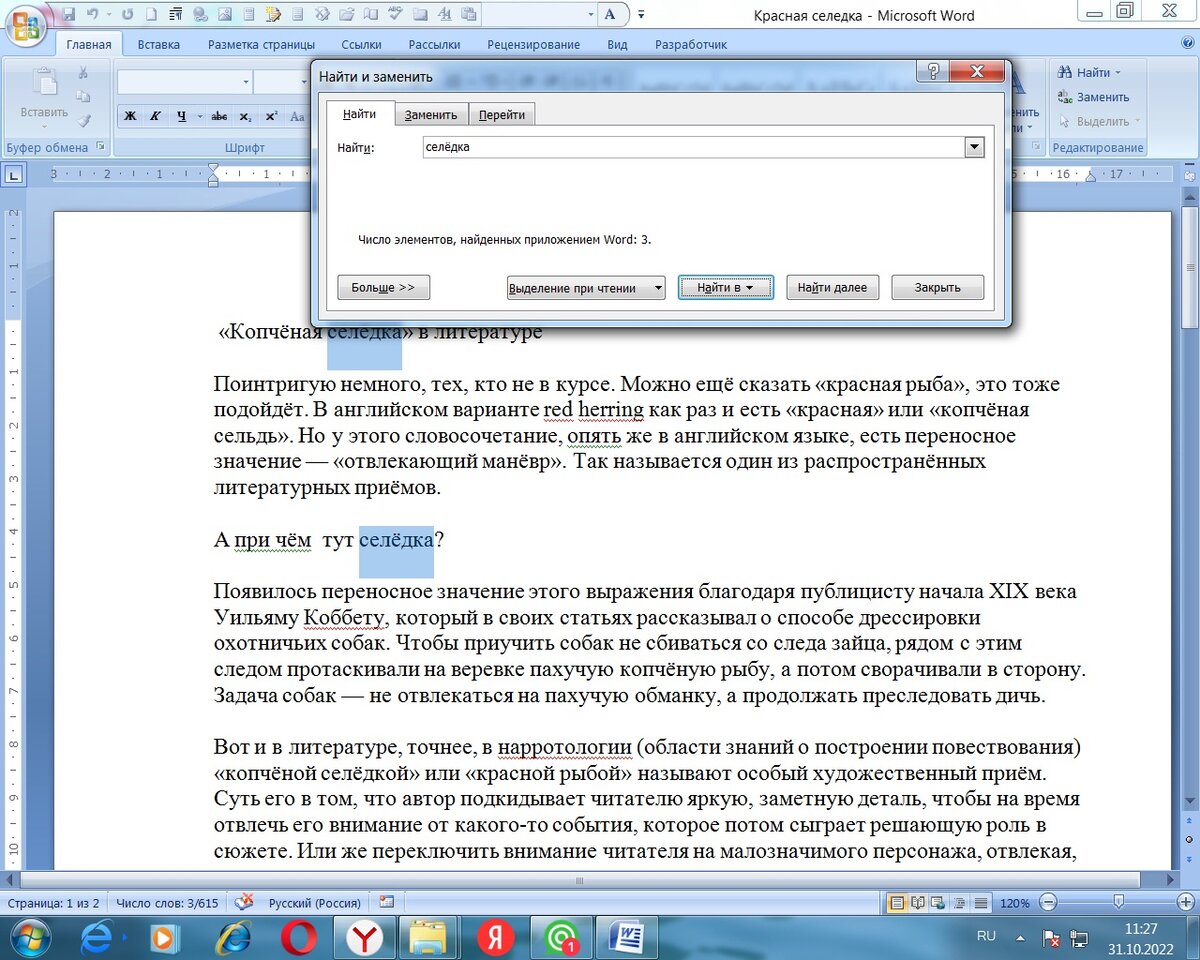Toggle strikethrough (abc) formatting
The height and width of the screenshot is (960, 1200).
point(219,116)
